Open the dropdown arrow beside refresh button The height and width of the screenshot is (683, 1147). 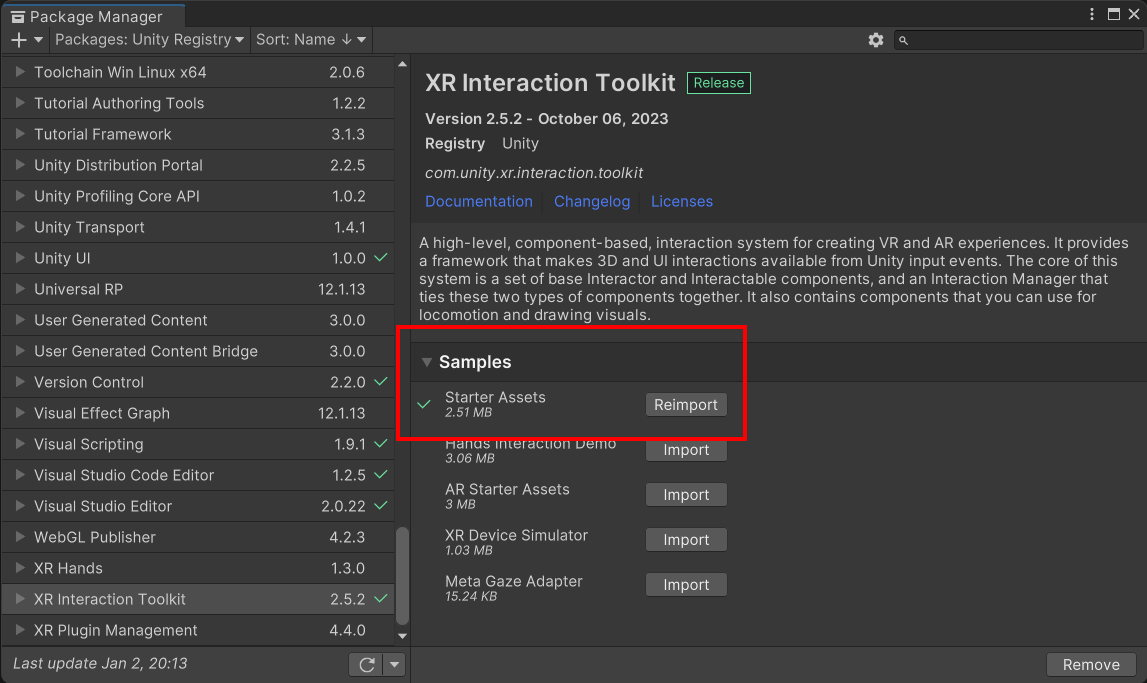(394, 665)
